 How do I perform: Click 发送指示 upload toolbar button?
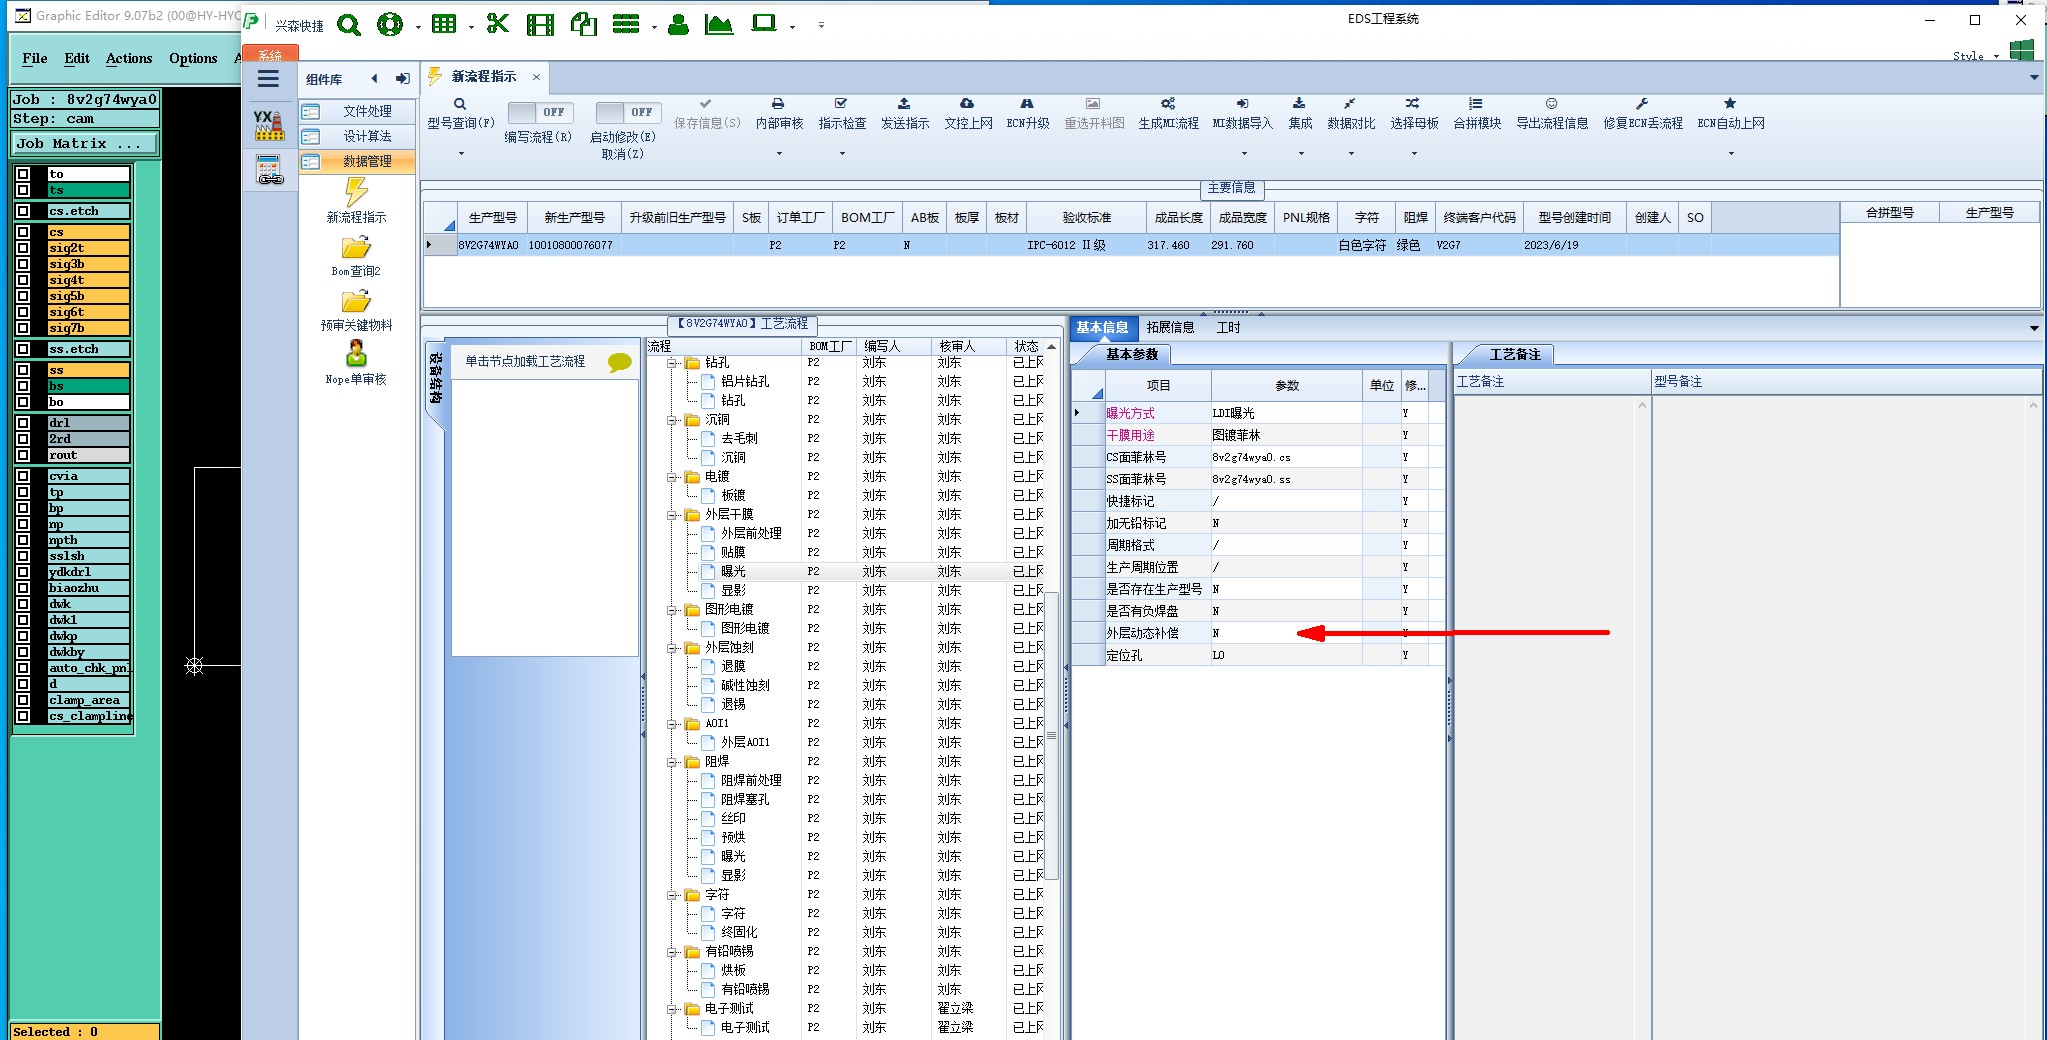pos(905,114)
